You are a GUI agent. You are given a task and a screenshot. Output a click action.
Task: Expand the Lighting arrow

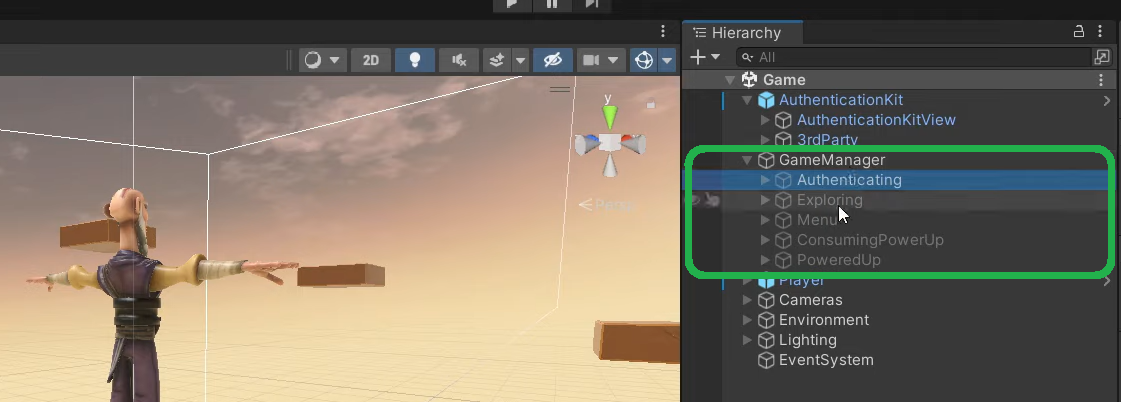pos(747,340)
